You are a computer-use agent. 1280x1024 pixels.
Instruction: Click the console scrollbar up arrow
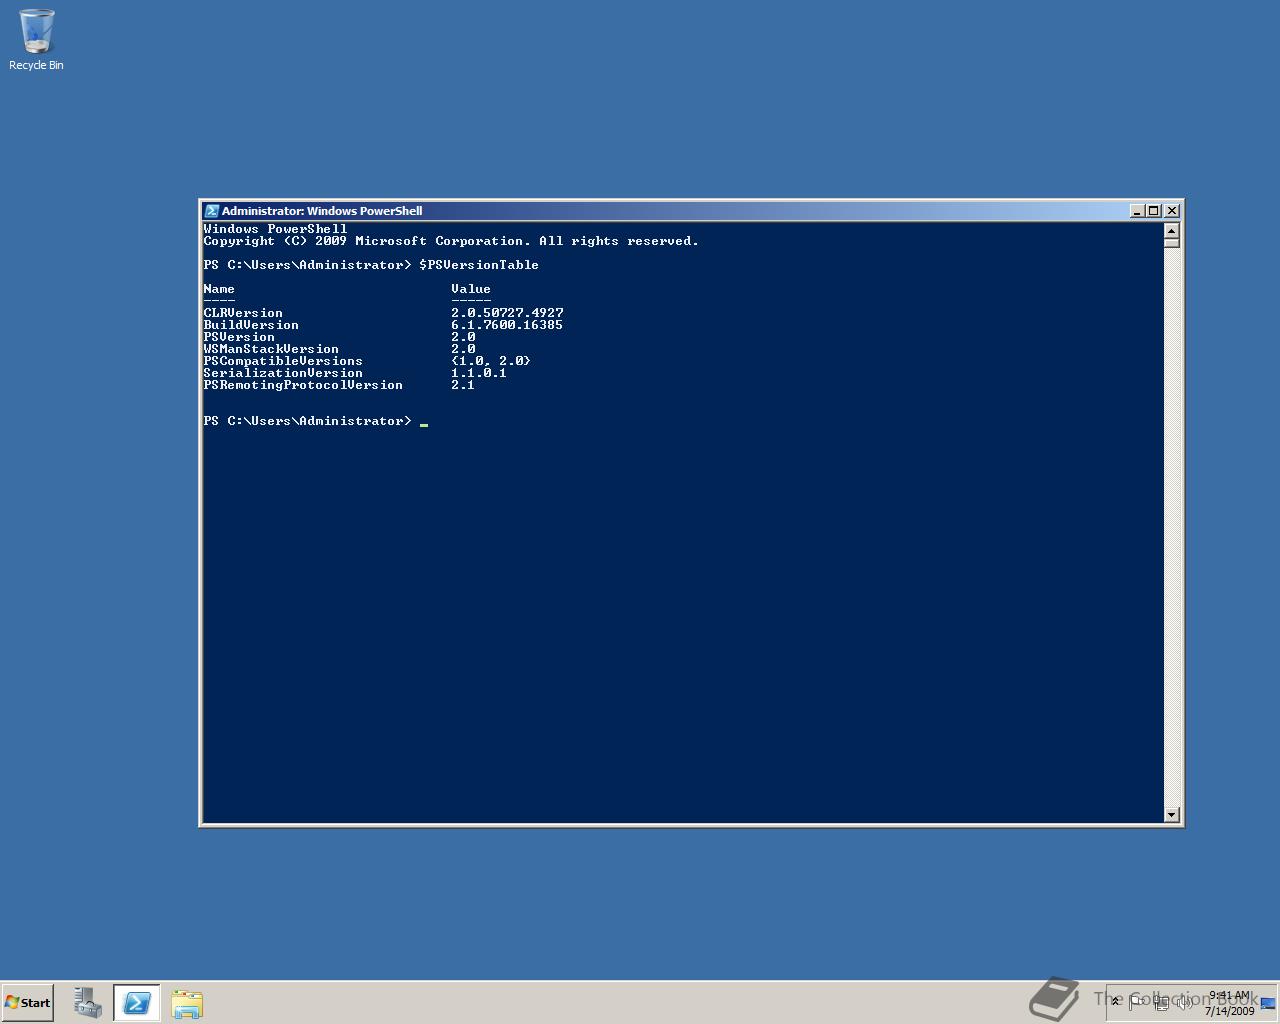(x=1172, y=231)
